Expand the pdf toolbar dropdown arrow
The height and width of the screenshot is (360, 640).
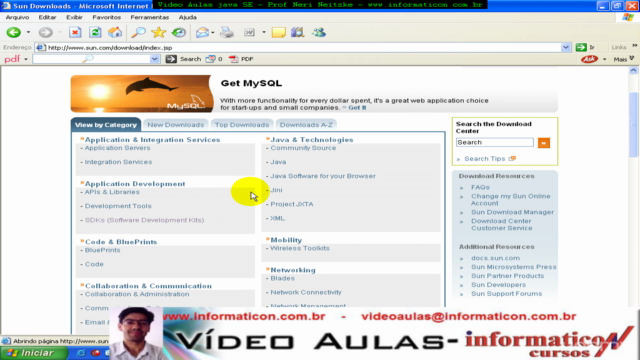(x=26, y=59)
